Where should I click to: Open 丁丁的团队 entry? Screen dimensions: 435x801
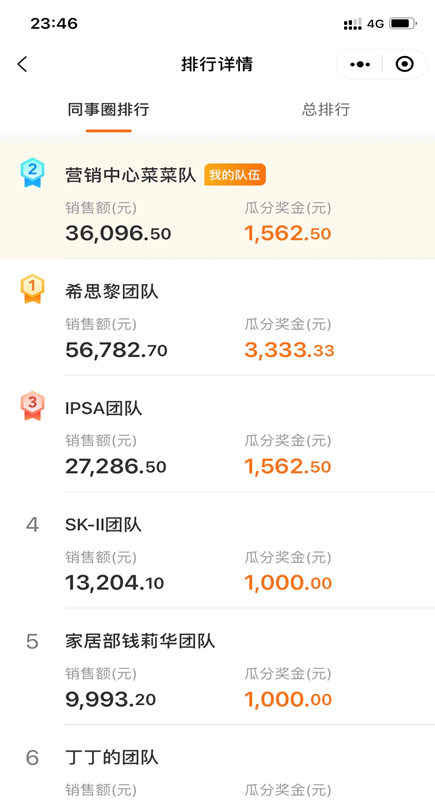coord(218,763)
